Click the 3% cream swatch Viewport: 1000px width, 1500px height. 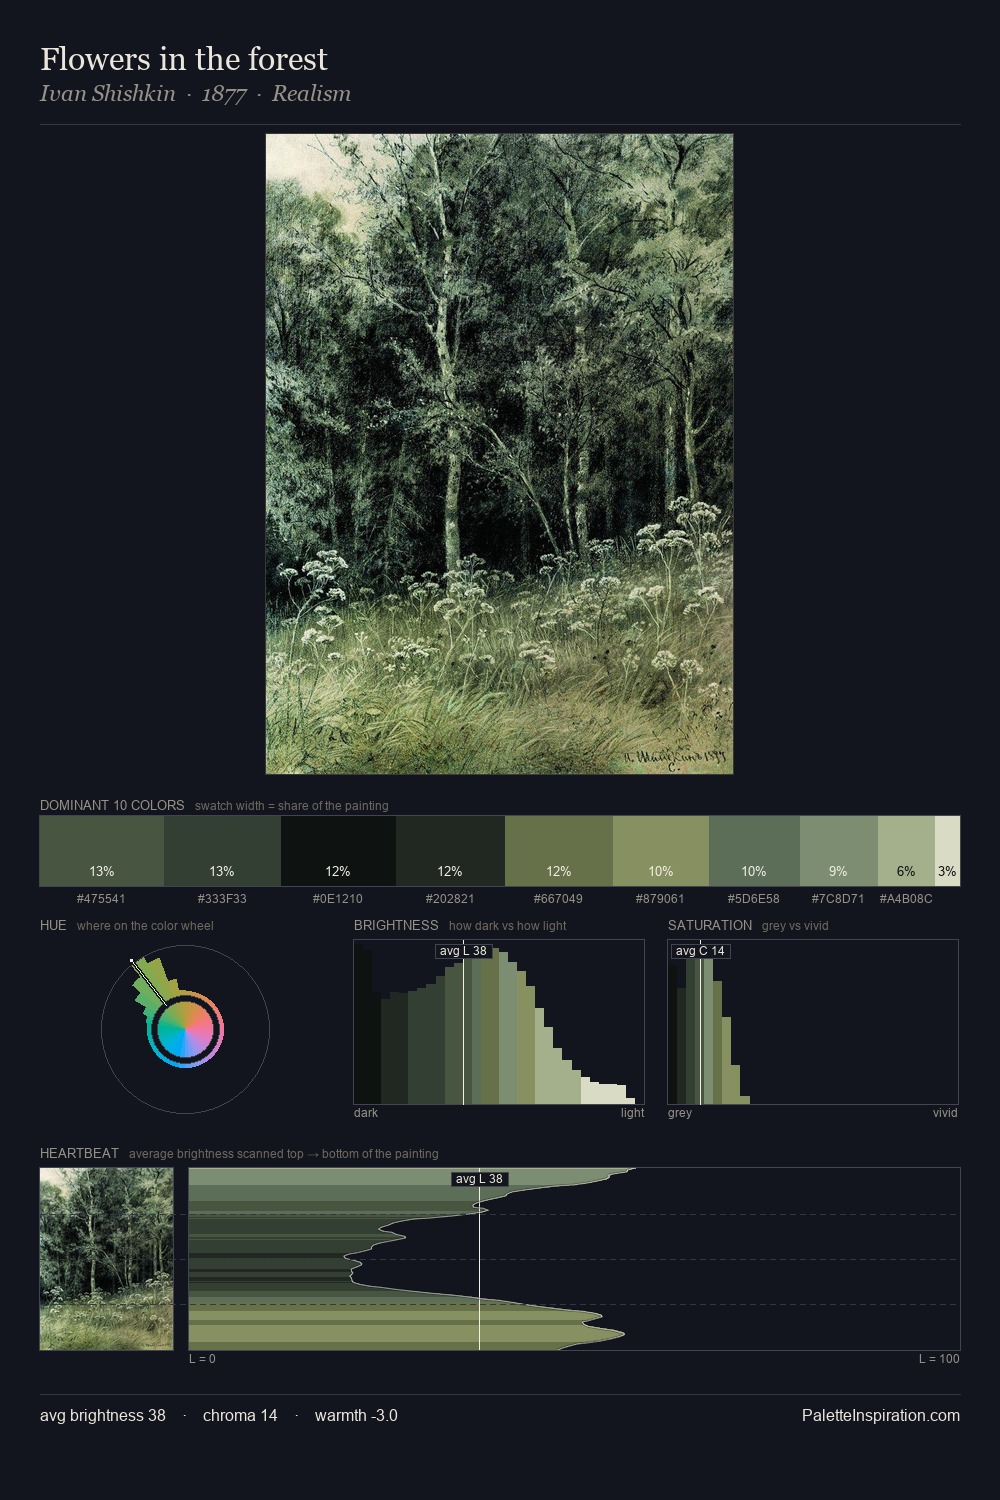pos(947,851)
